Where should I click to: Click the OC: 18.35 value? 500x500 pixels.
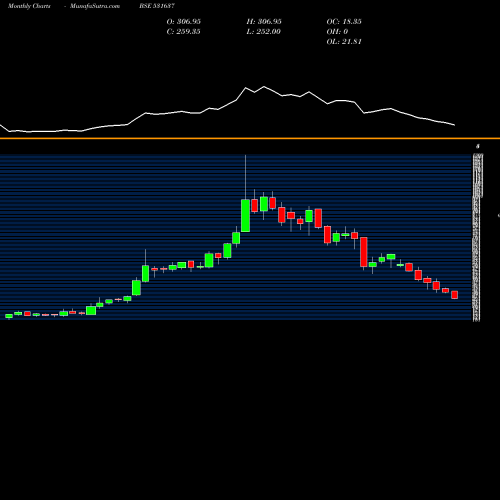[344, 21]
